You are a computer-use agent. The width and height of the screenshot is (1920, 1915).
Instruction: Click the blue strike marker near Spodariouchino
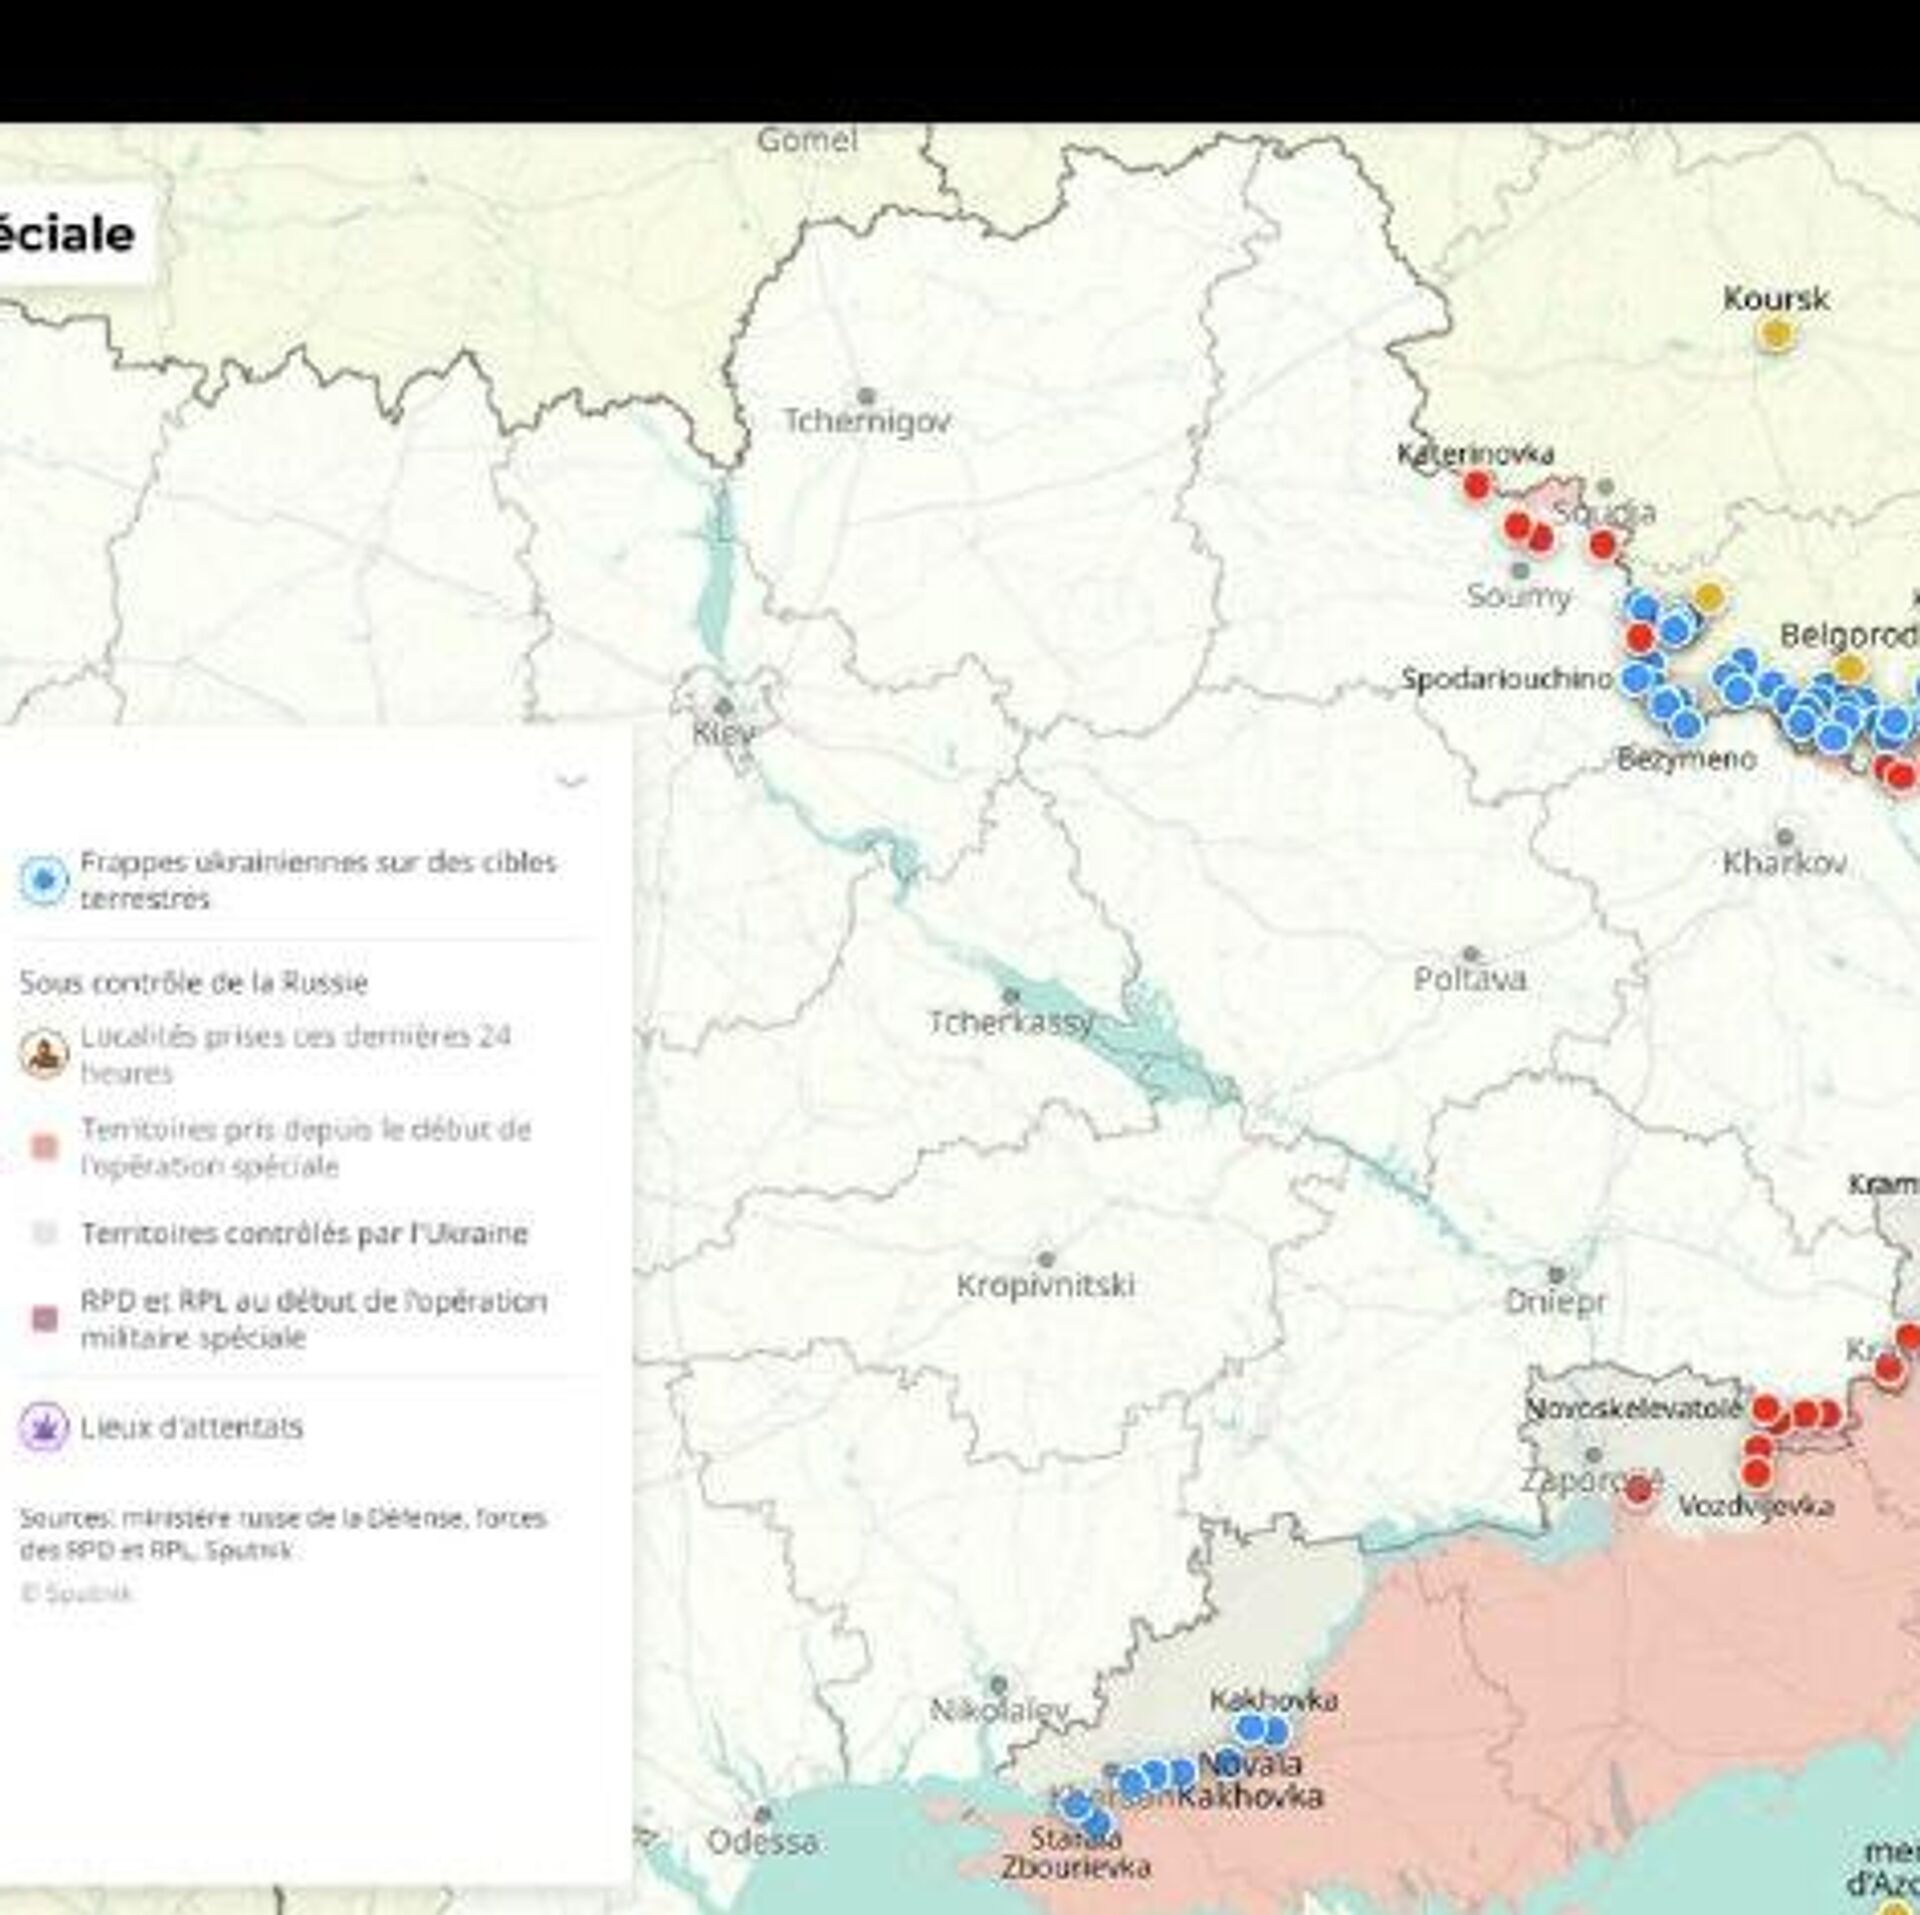(1637, 677)
